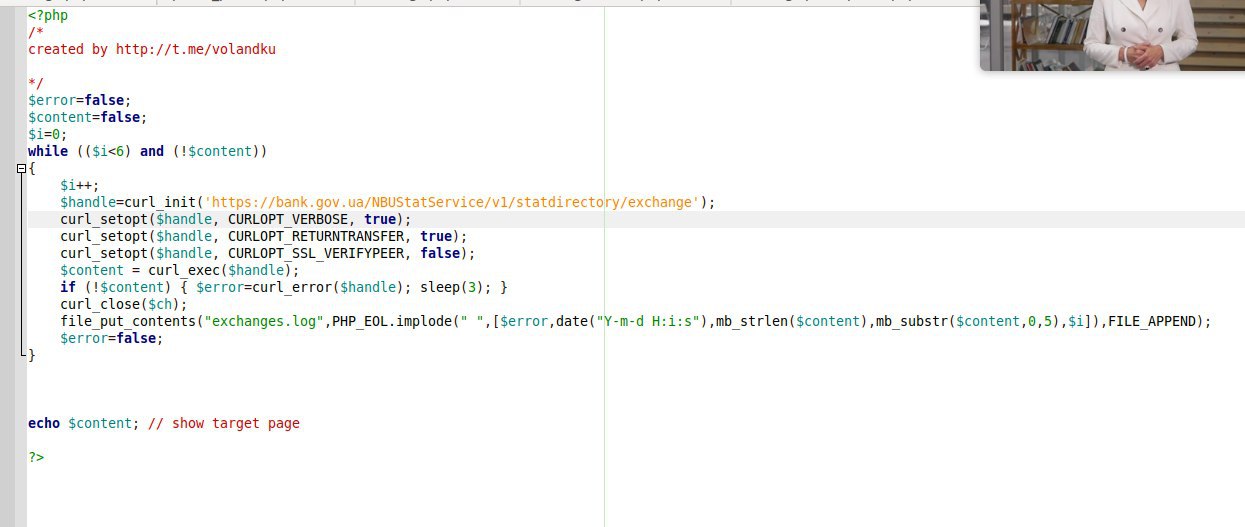The width and height of the screenshot is (1245, 527).
Task: Click the // show target page comment
Action: point(224,423)
